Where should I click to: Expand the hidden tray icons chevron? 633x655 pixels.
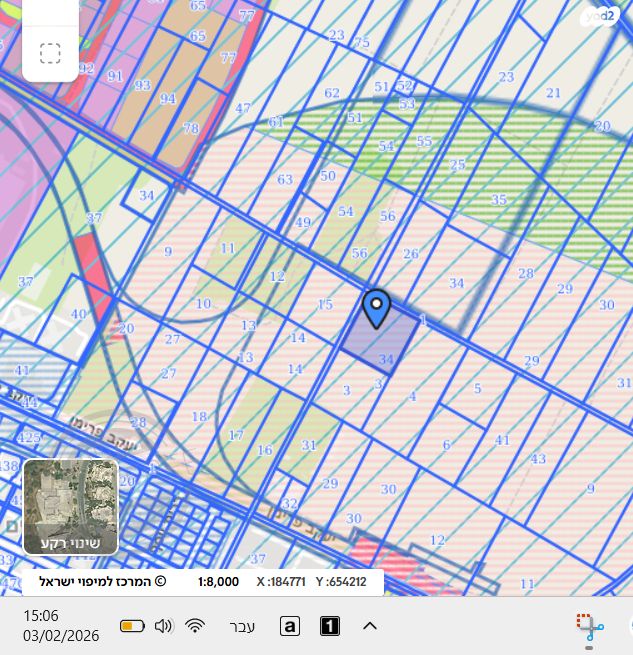(x=369, y=626)
